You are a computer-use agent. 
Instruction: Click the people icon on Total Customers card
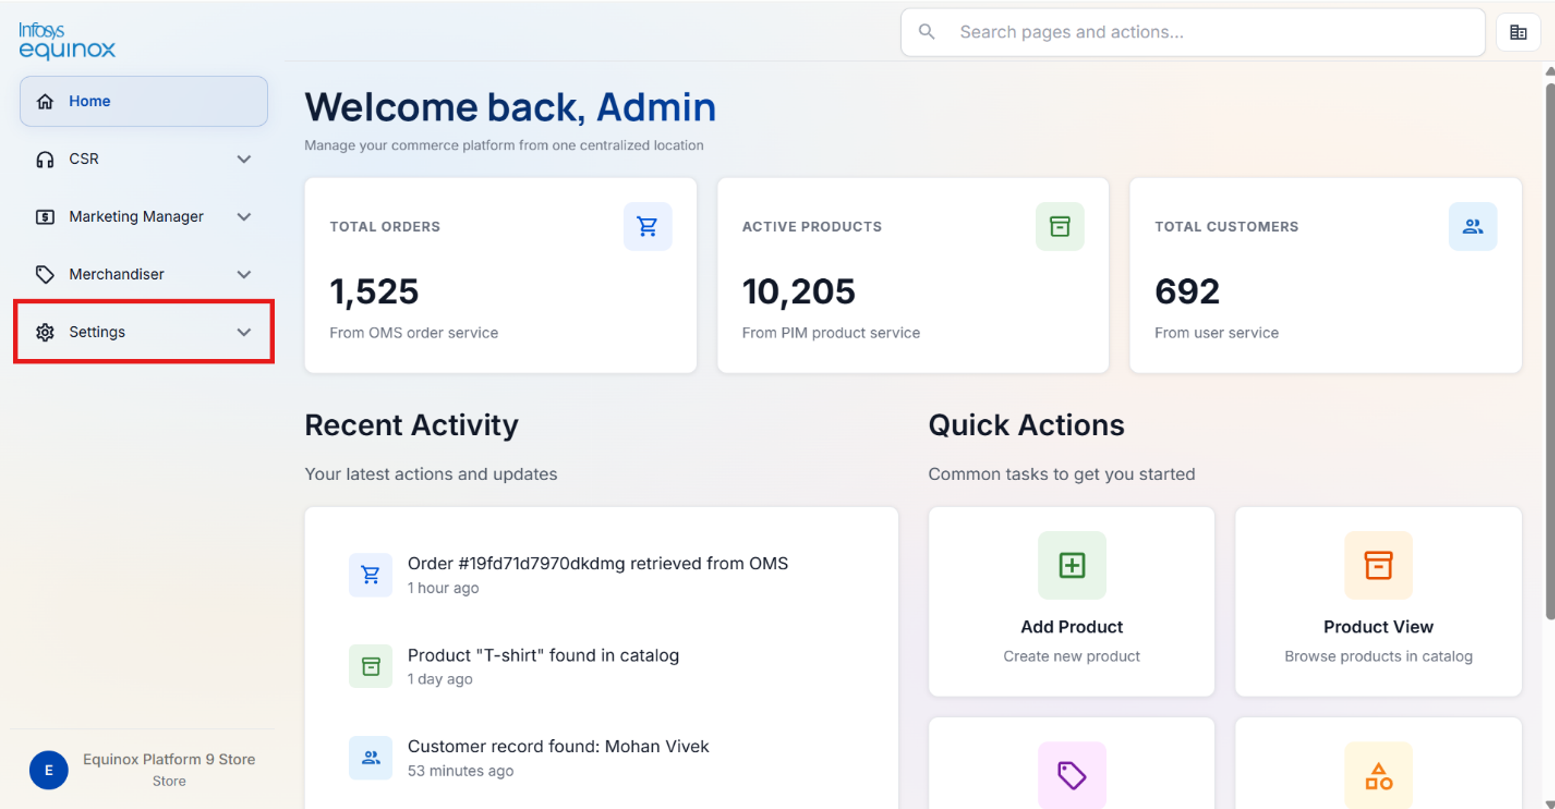(1473, 227)
